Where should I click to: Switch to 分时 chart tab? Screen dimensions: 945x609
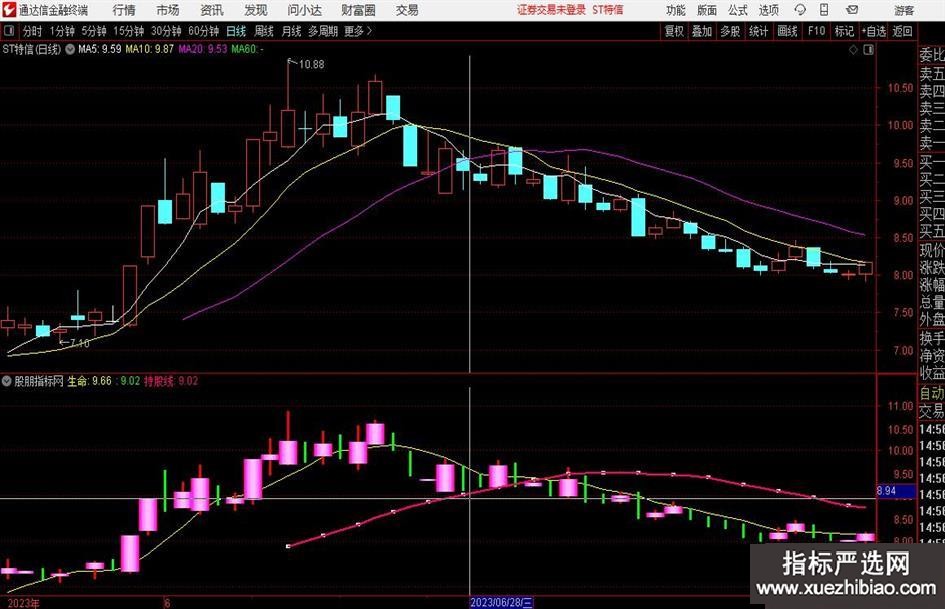point(33,31)
